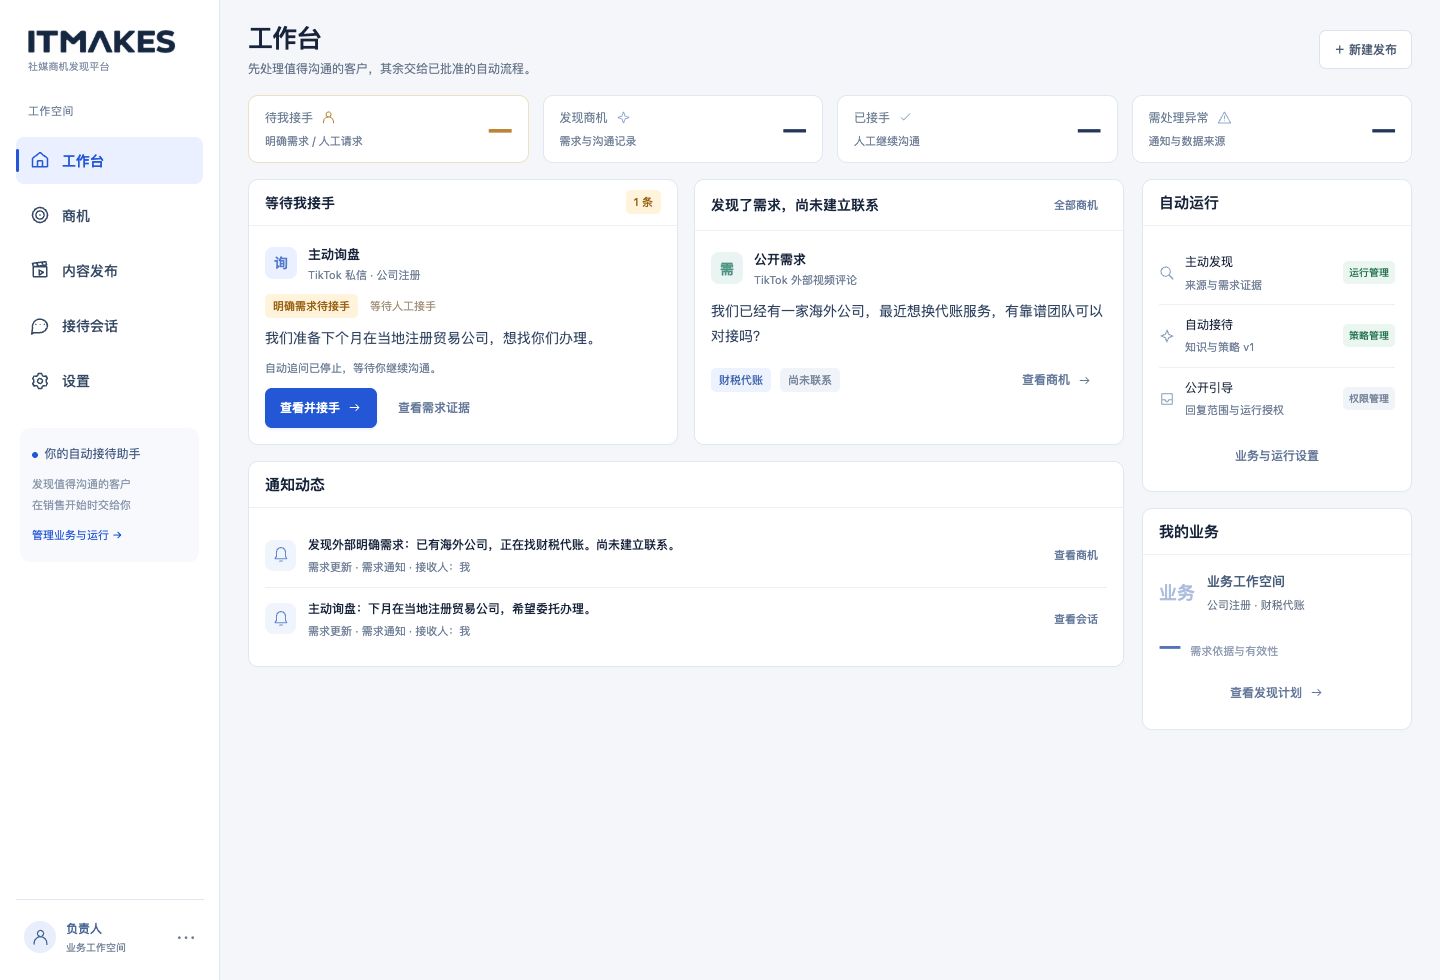Click the 询 badge icon for 主动询盘
1440x980 pixels.
pos(281,263)
